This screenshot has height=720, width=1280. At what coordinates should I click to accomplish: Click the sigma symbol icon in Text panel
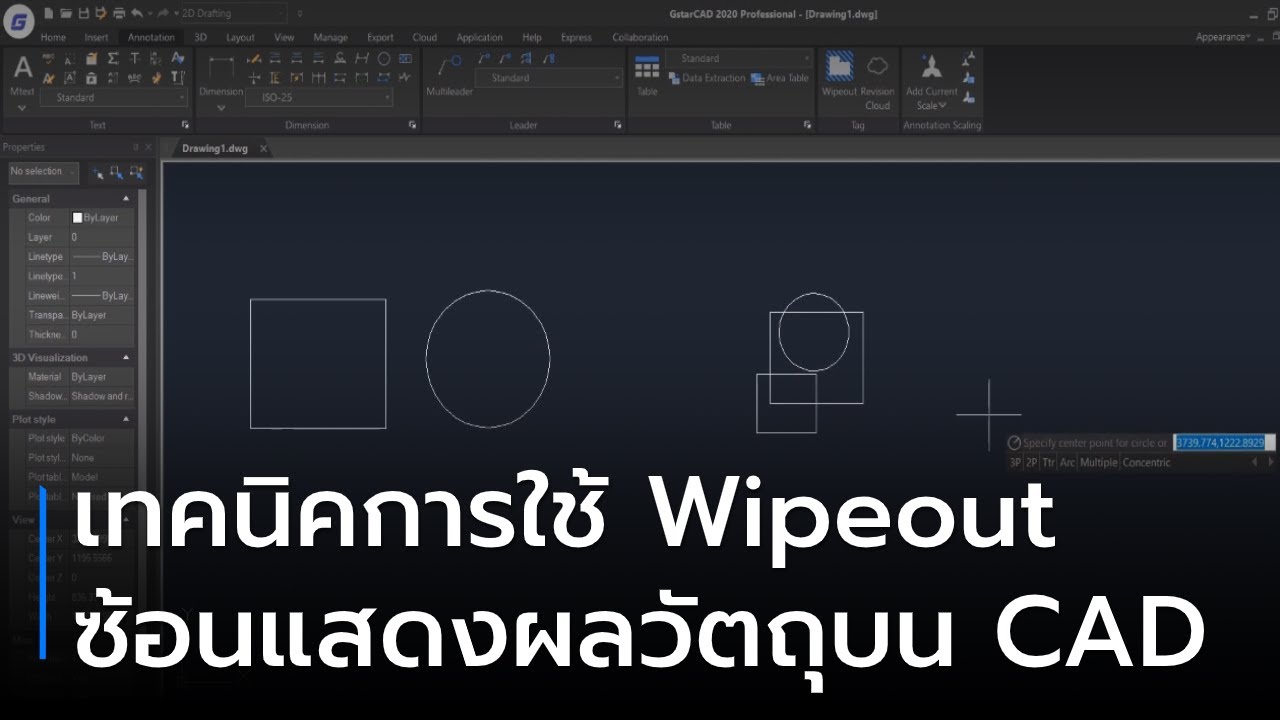113,58
